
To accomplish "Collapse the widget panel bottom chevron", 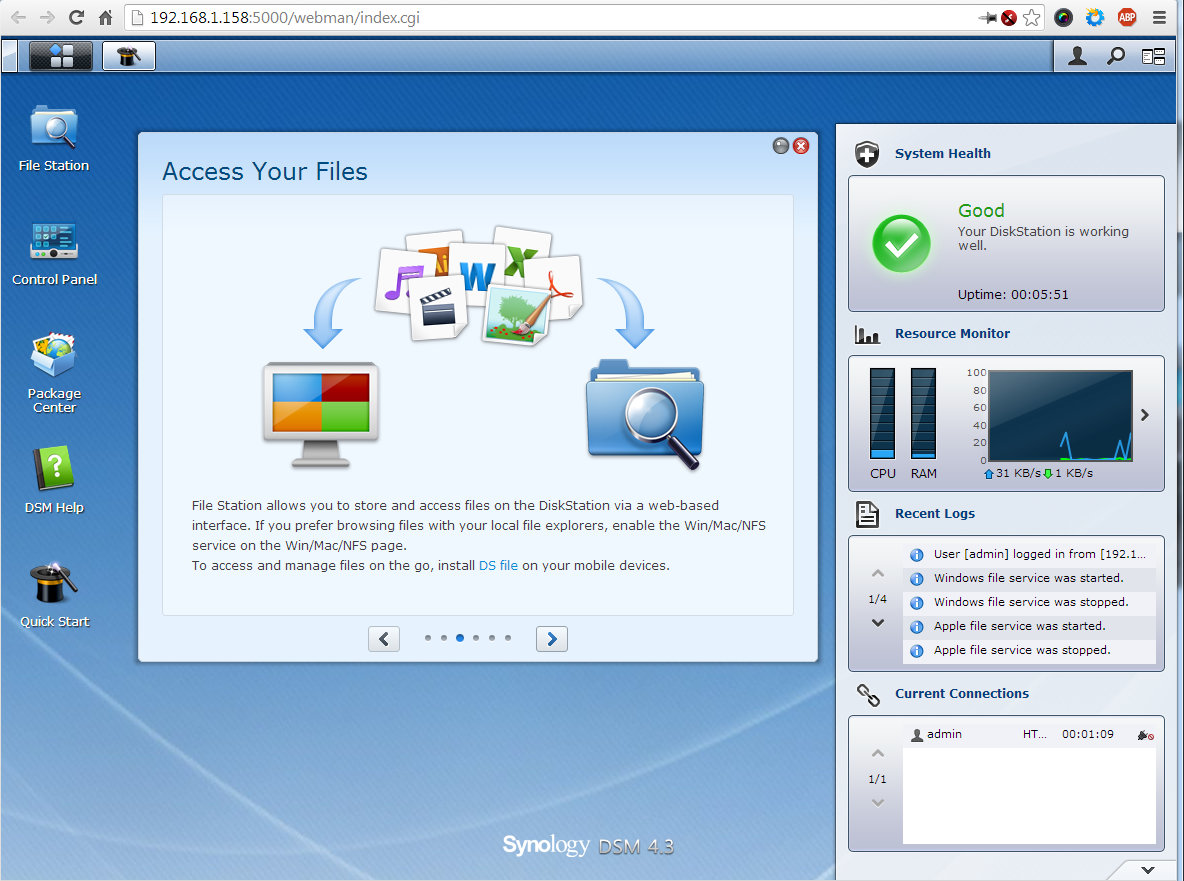I will click(1147, 870).
